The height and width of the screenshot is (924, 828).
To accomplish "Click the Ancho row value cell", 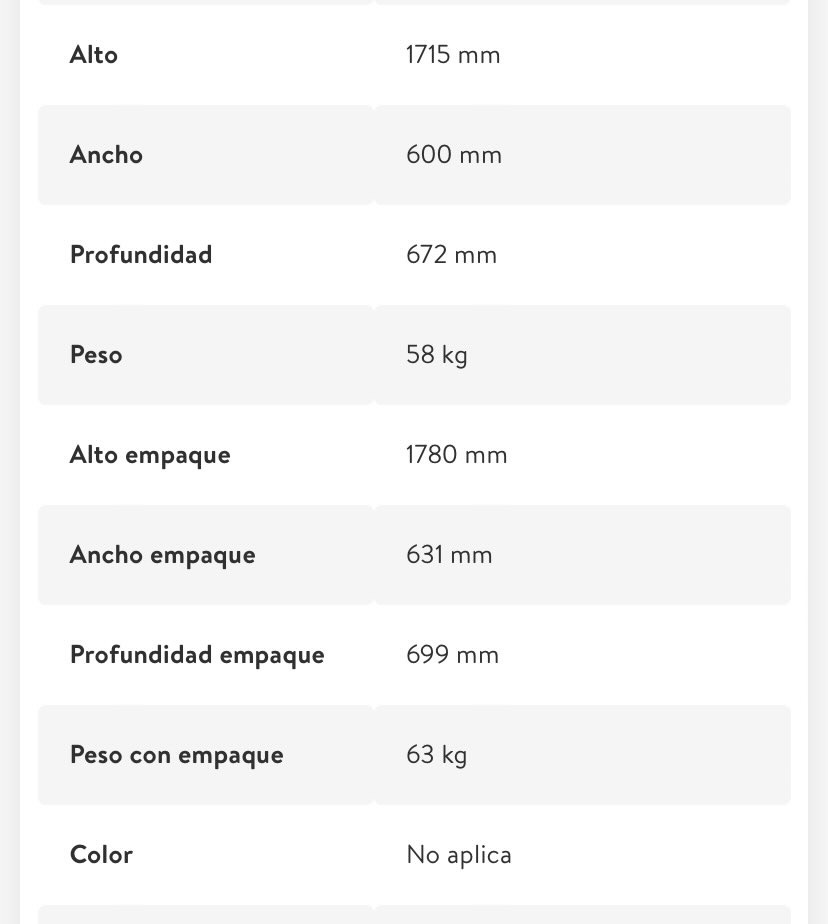I will coord(582,155).
